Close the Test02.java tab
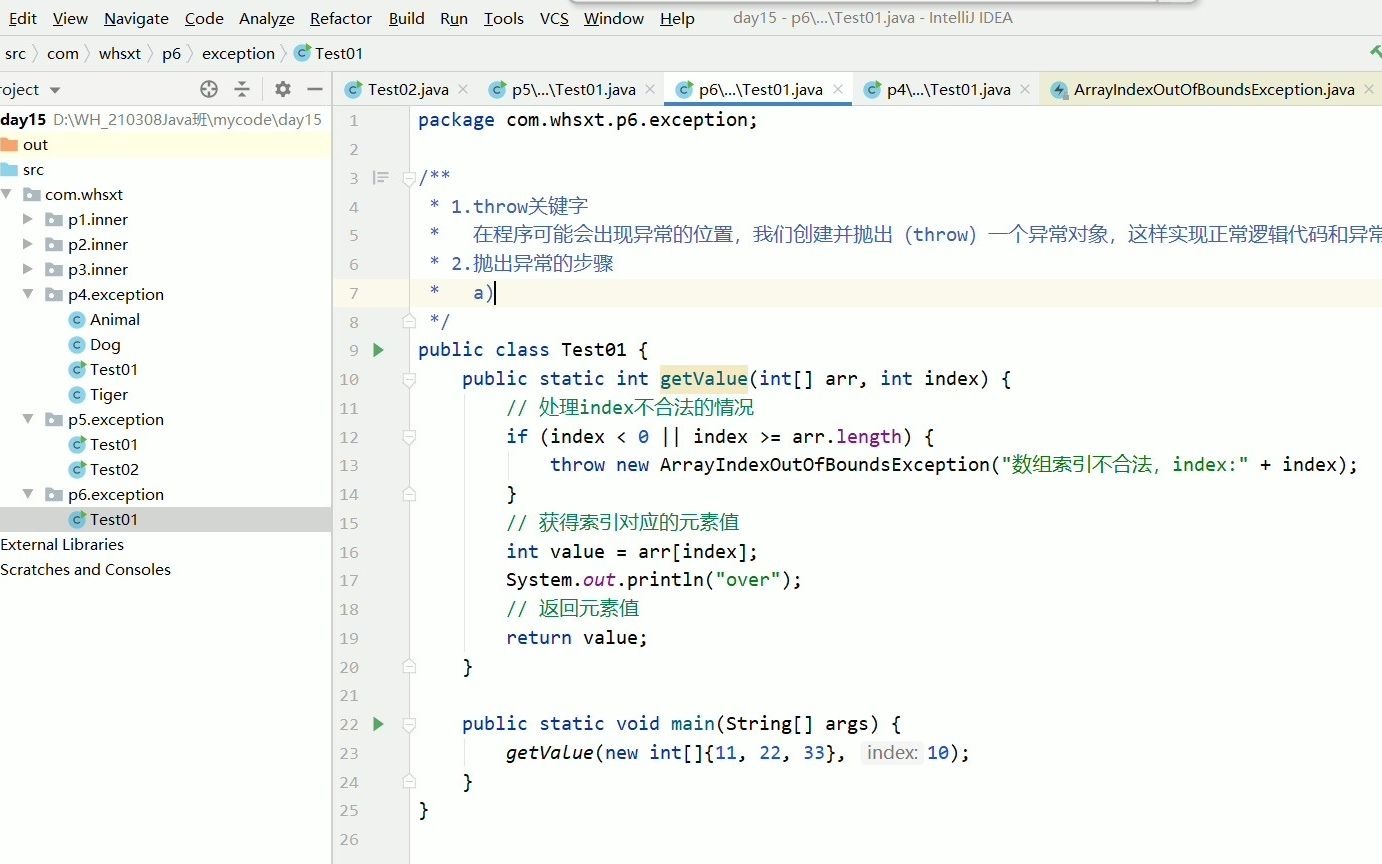 (x=463, y=90)
